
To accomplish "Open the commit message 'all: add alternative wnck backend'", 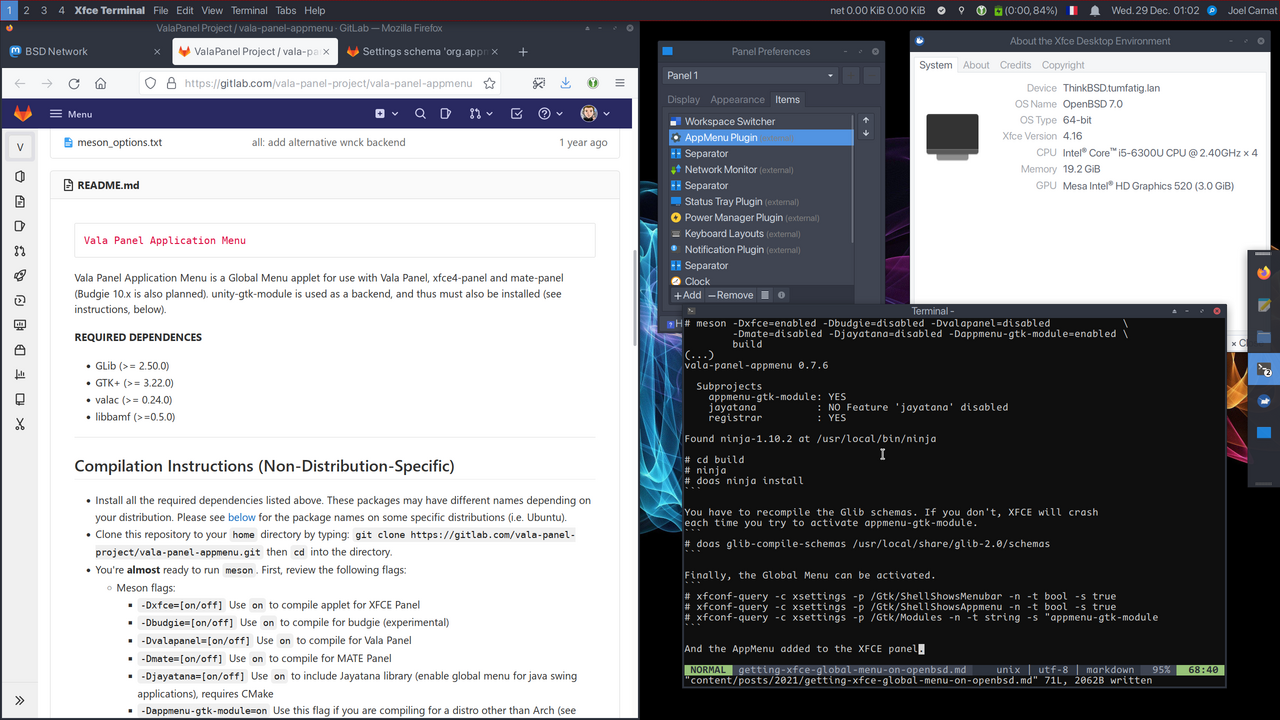I will click(x=328, y=142).
